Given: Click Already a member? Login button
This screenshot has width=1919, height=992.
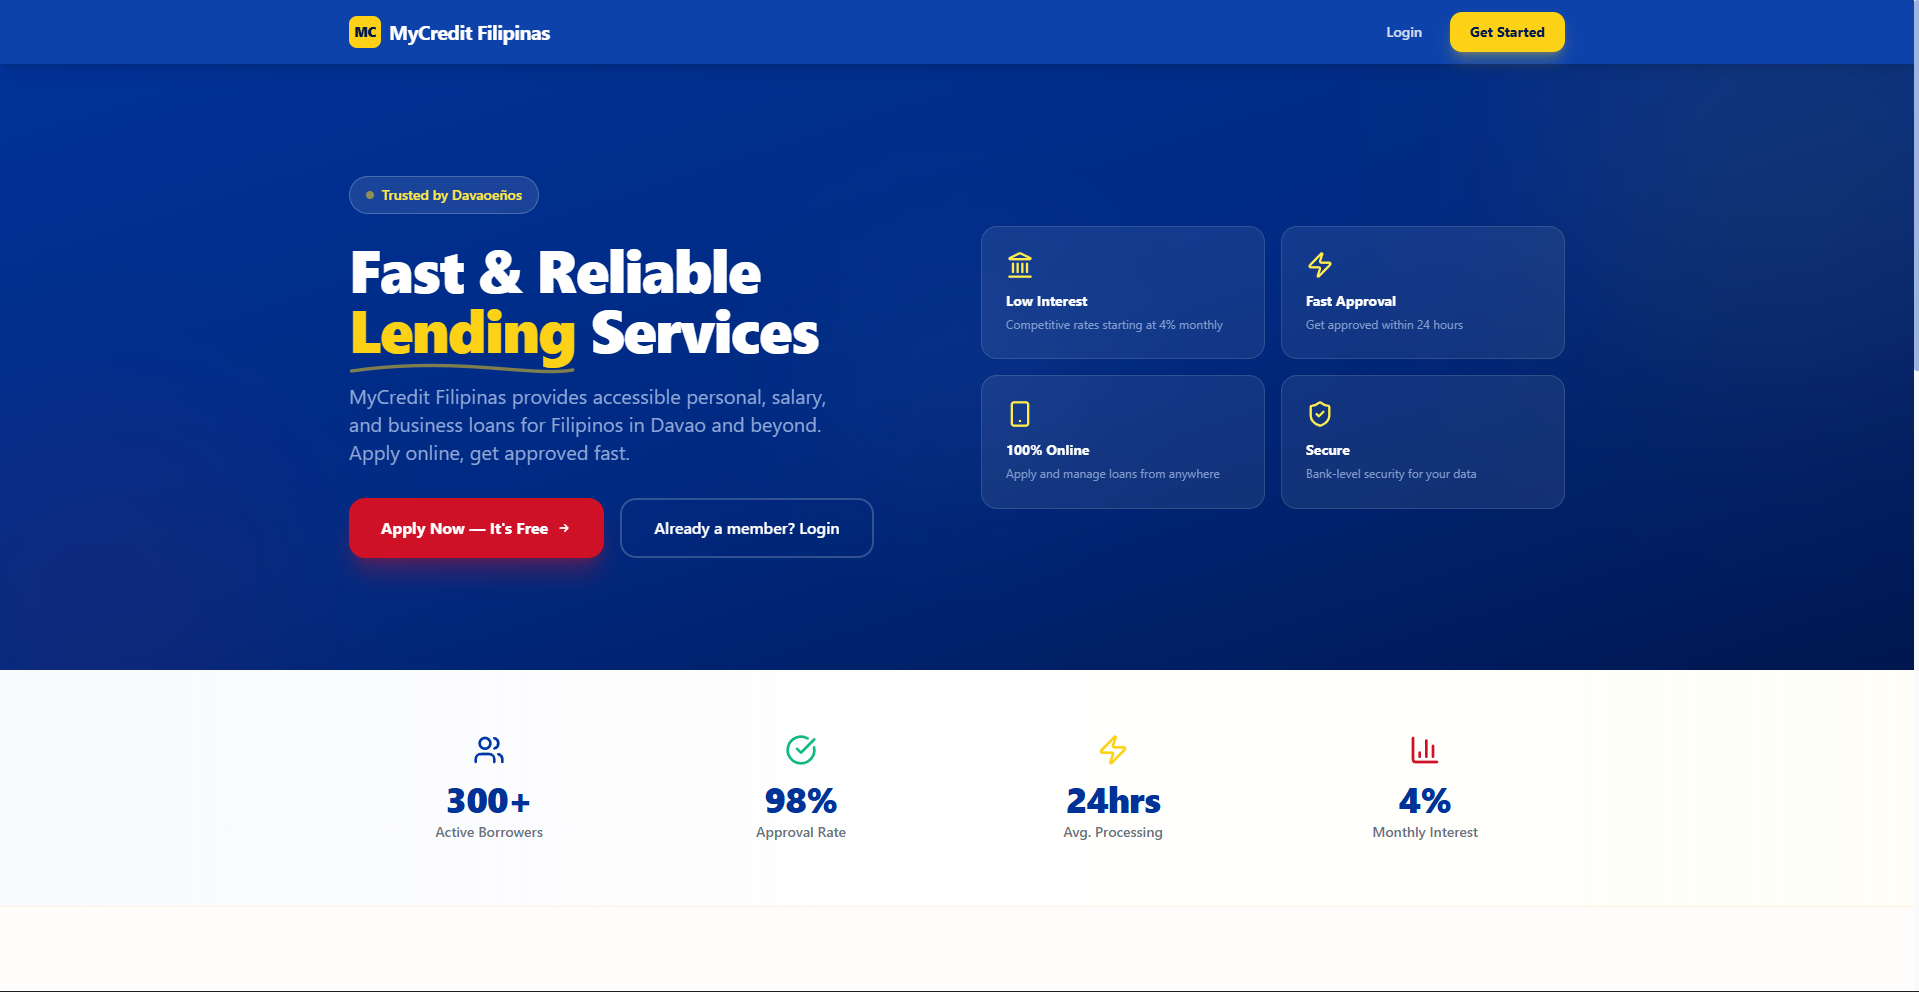Looking at the screenshot, I should [x=747, y=528].
